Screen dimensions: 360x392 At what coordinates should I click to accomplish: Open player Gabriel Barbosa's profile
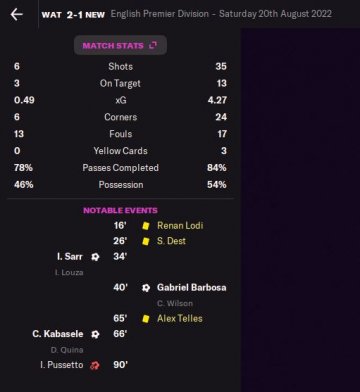[x=192, y=288]
